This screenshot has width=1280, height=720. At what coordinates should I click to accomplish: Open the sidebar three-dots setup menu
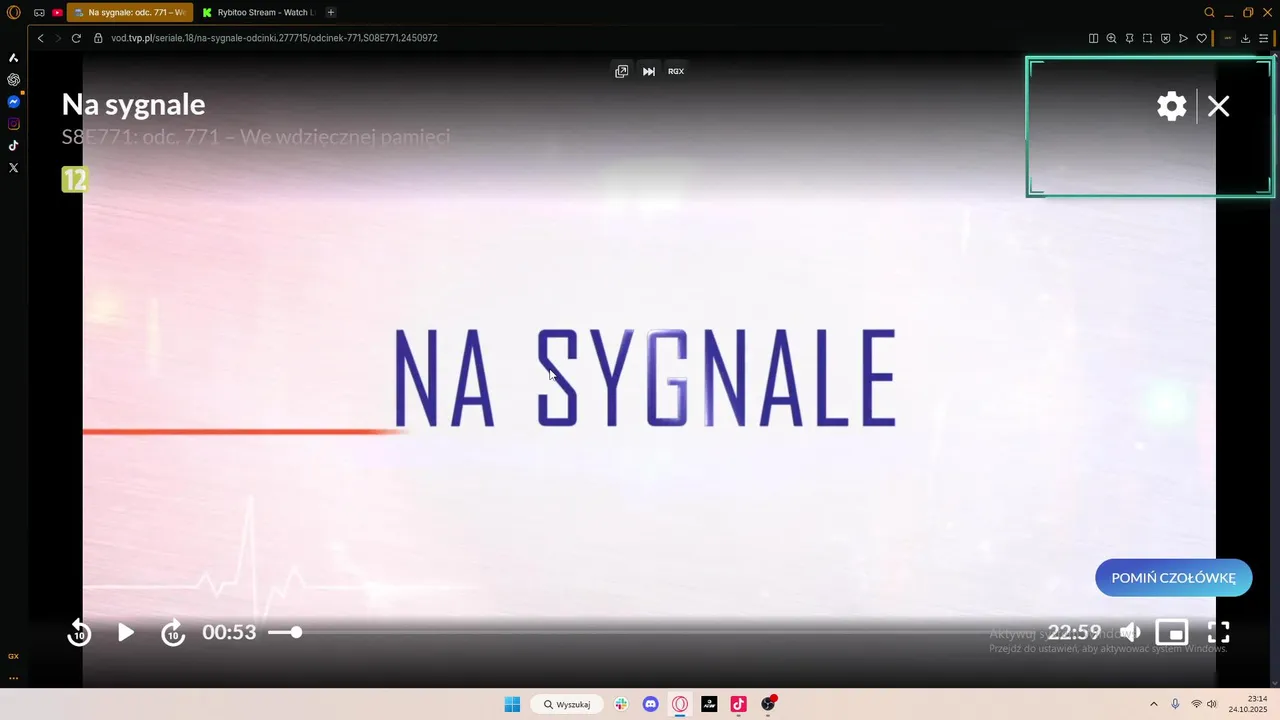13,678
